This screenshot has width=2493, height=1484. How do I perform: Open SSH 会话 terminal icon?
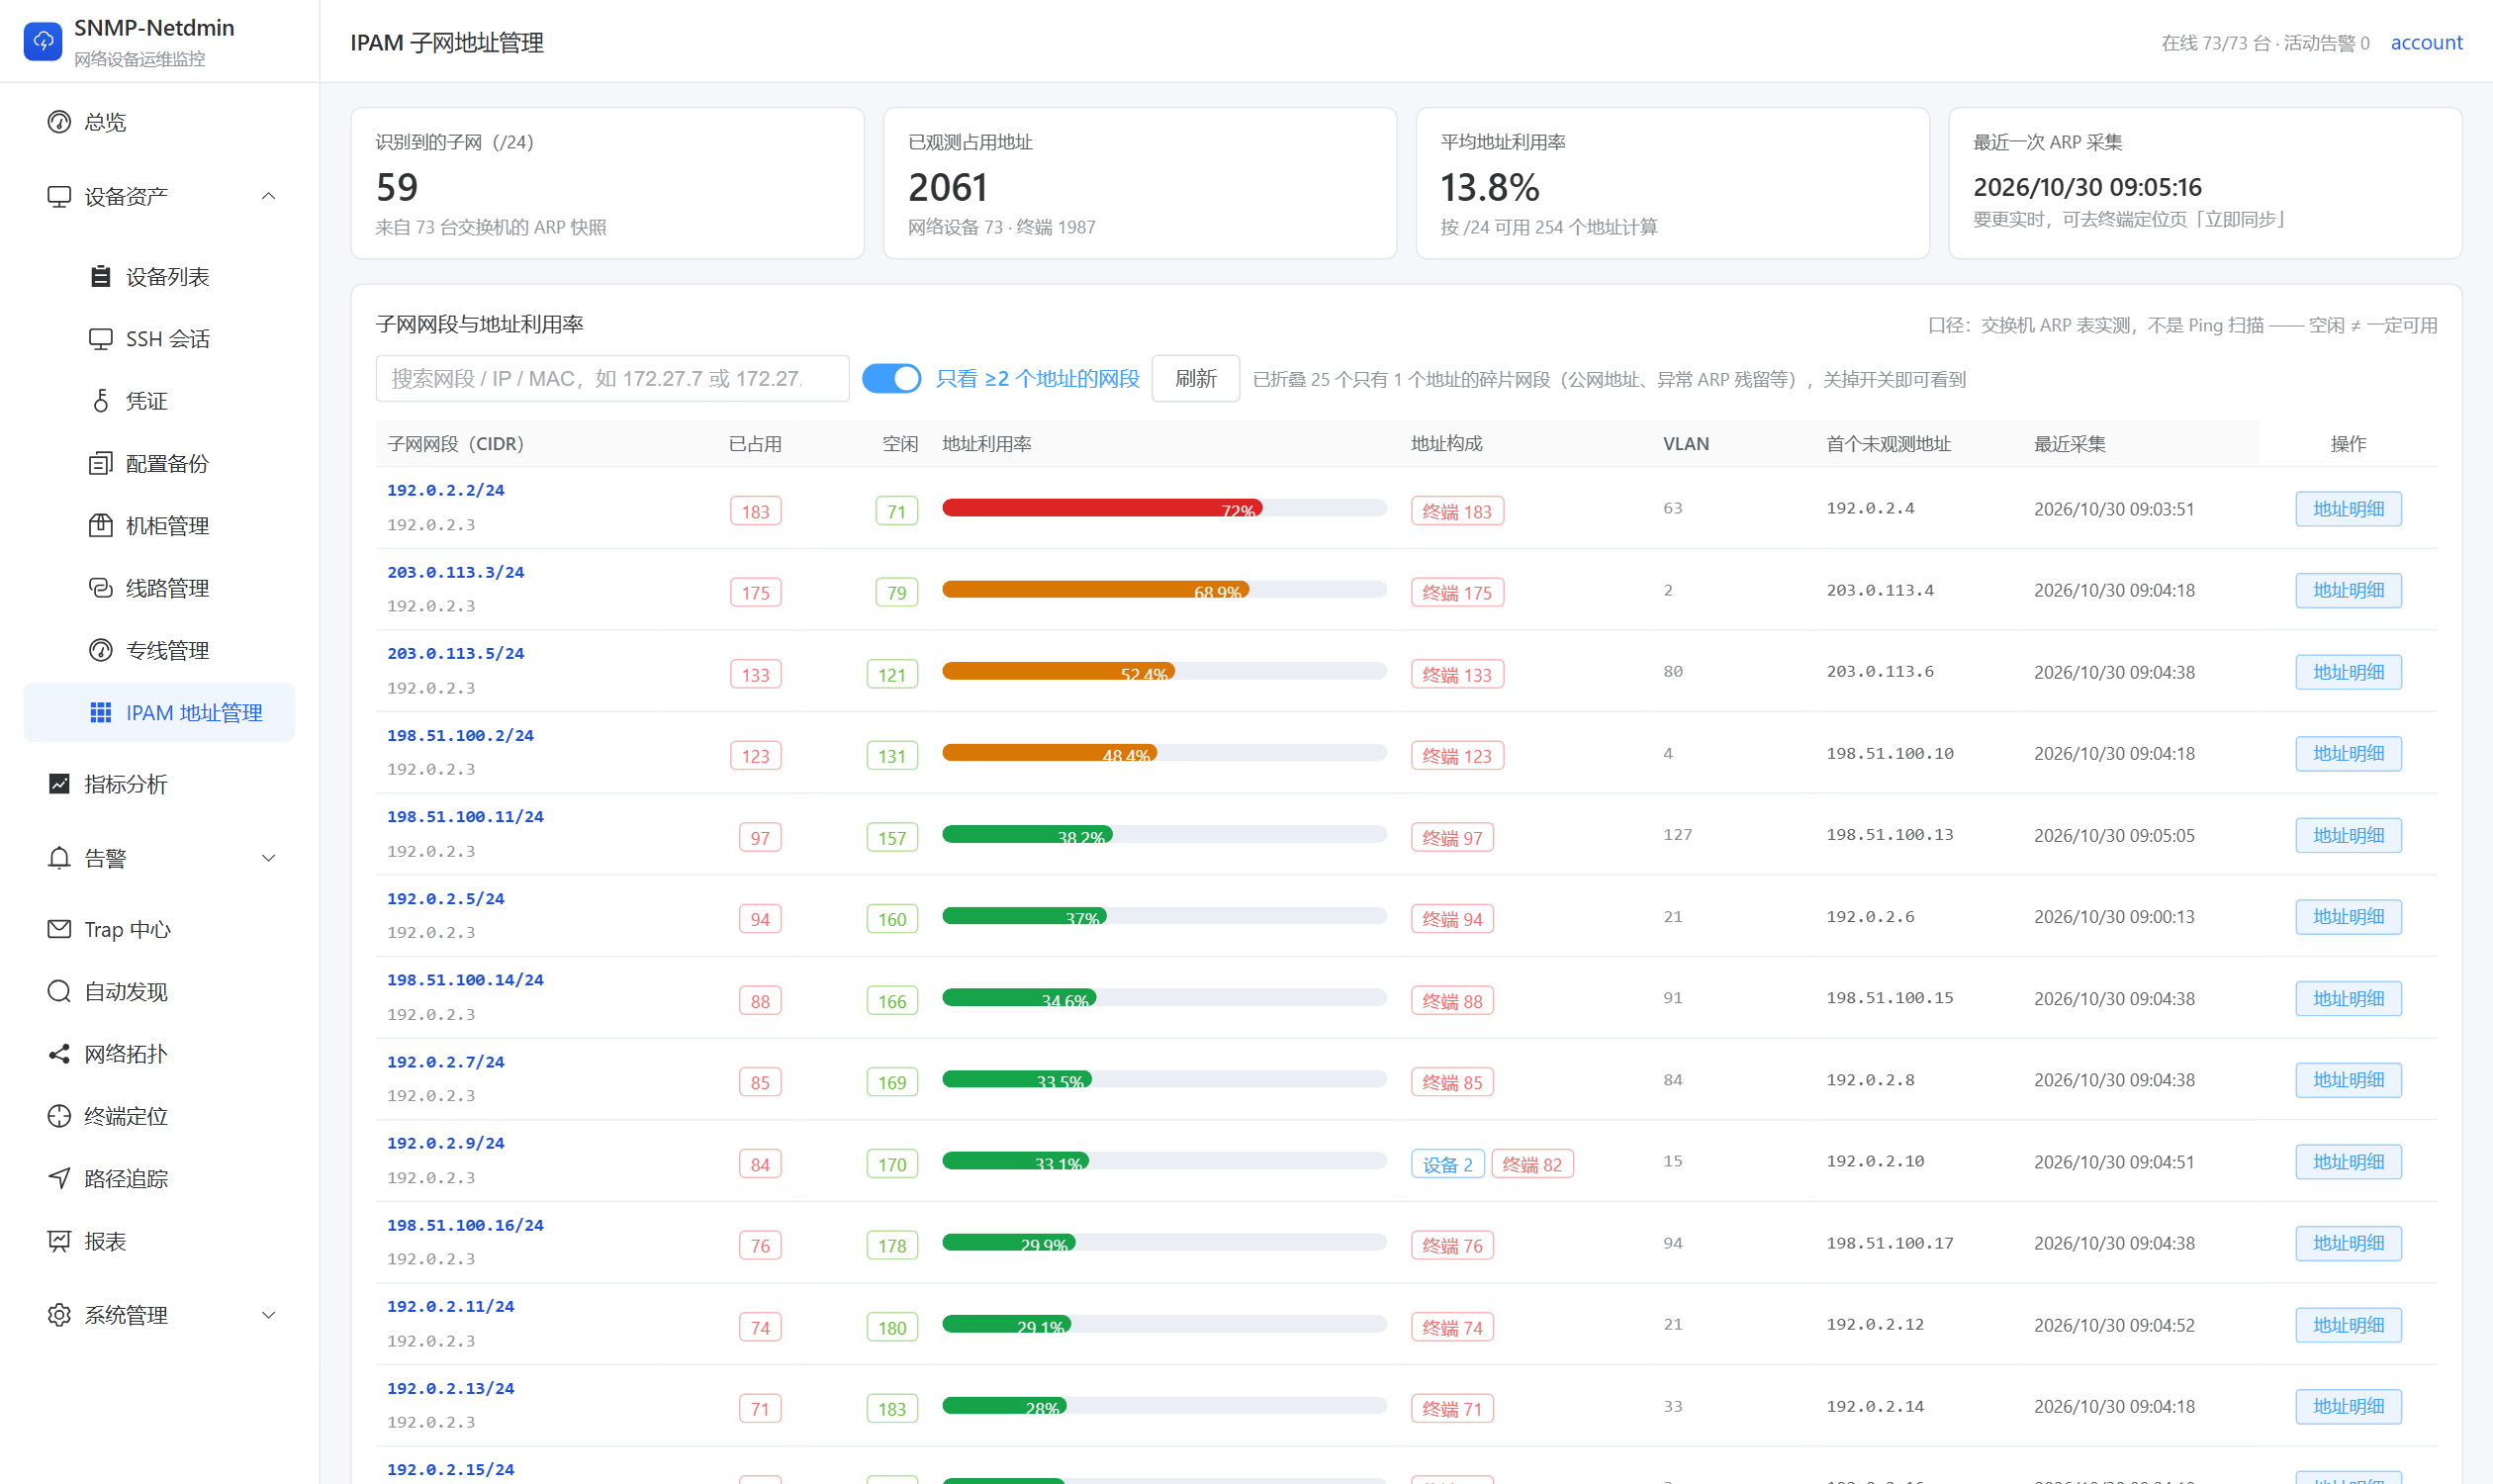pos(101,339)
